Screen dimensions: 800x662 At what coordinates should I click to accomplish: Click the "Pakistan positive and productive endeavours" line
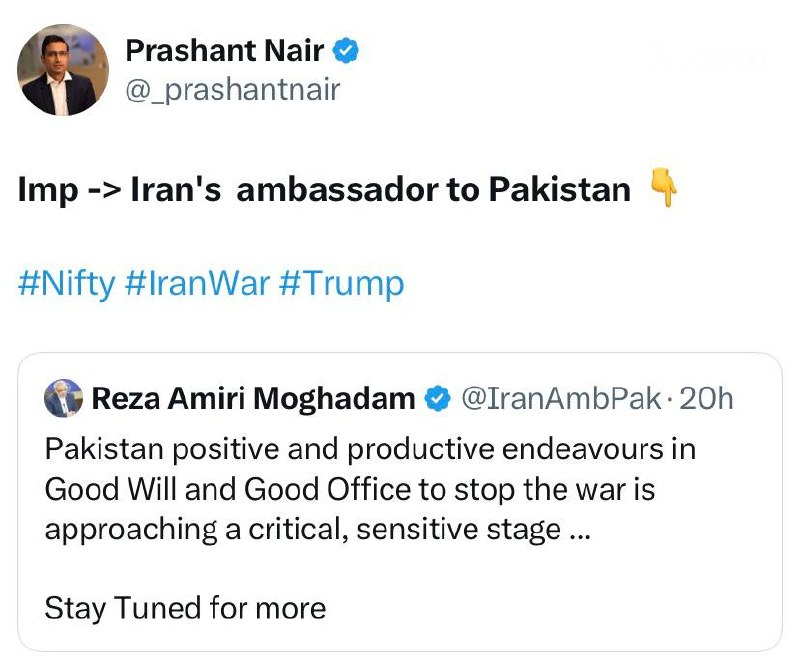pos(370,449)
